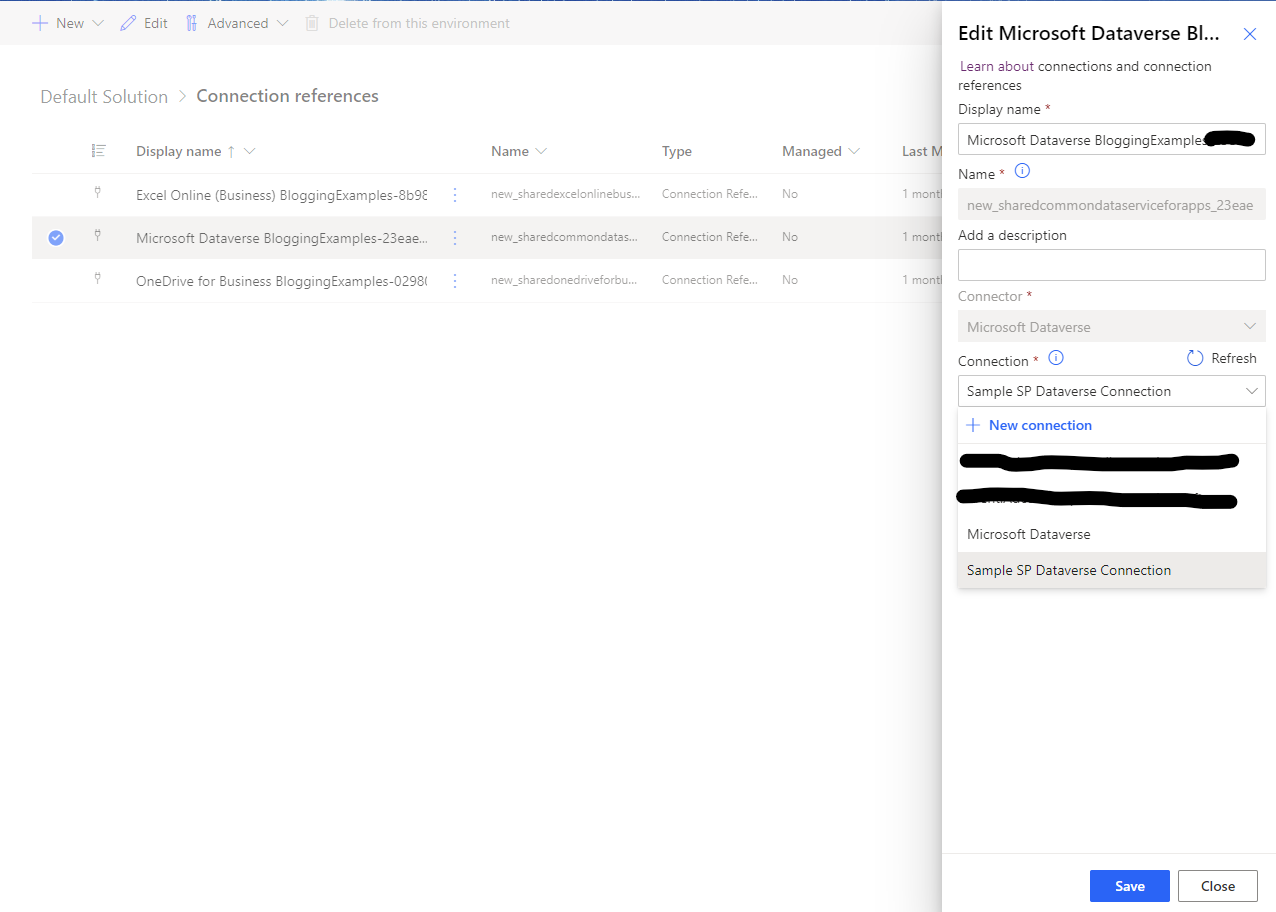
Task: Click the Close button
Action: point(1217,886)
